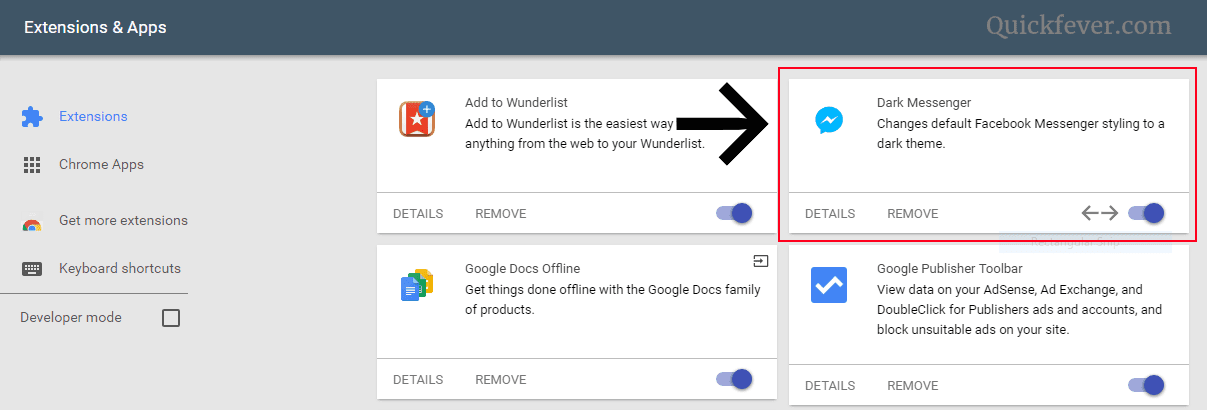This screenshot has width=1207, height=410.
Task: Open Get more extensions link
Action: (x=123, y=220)
